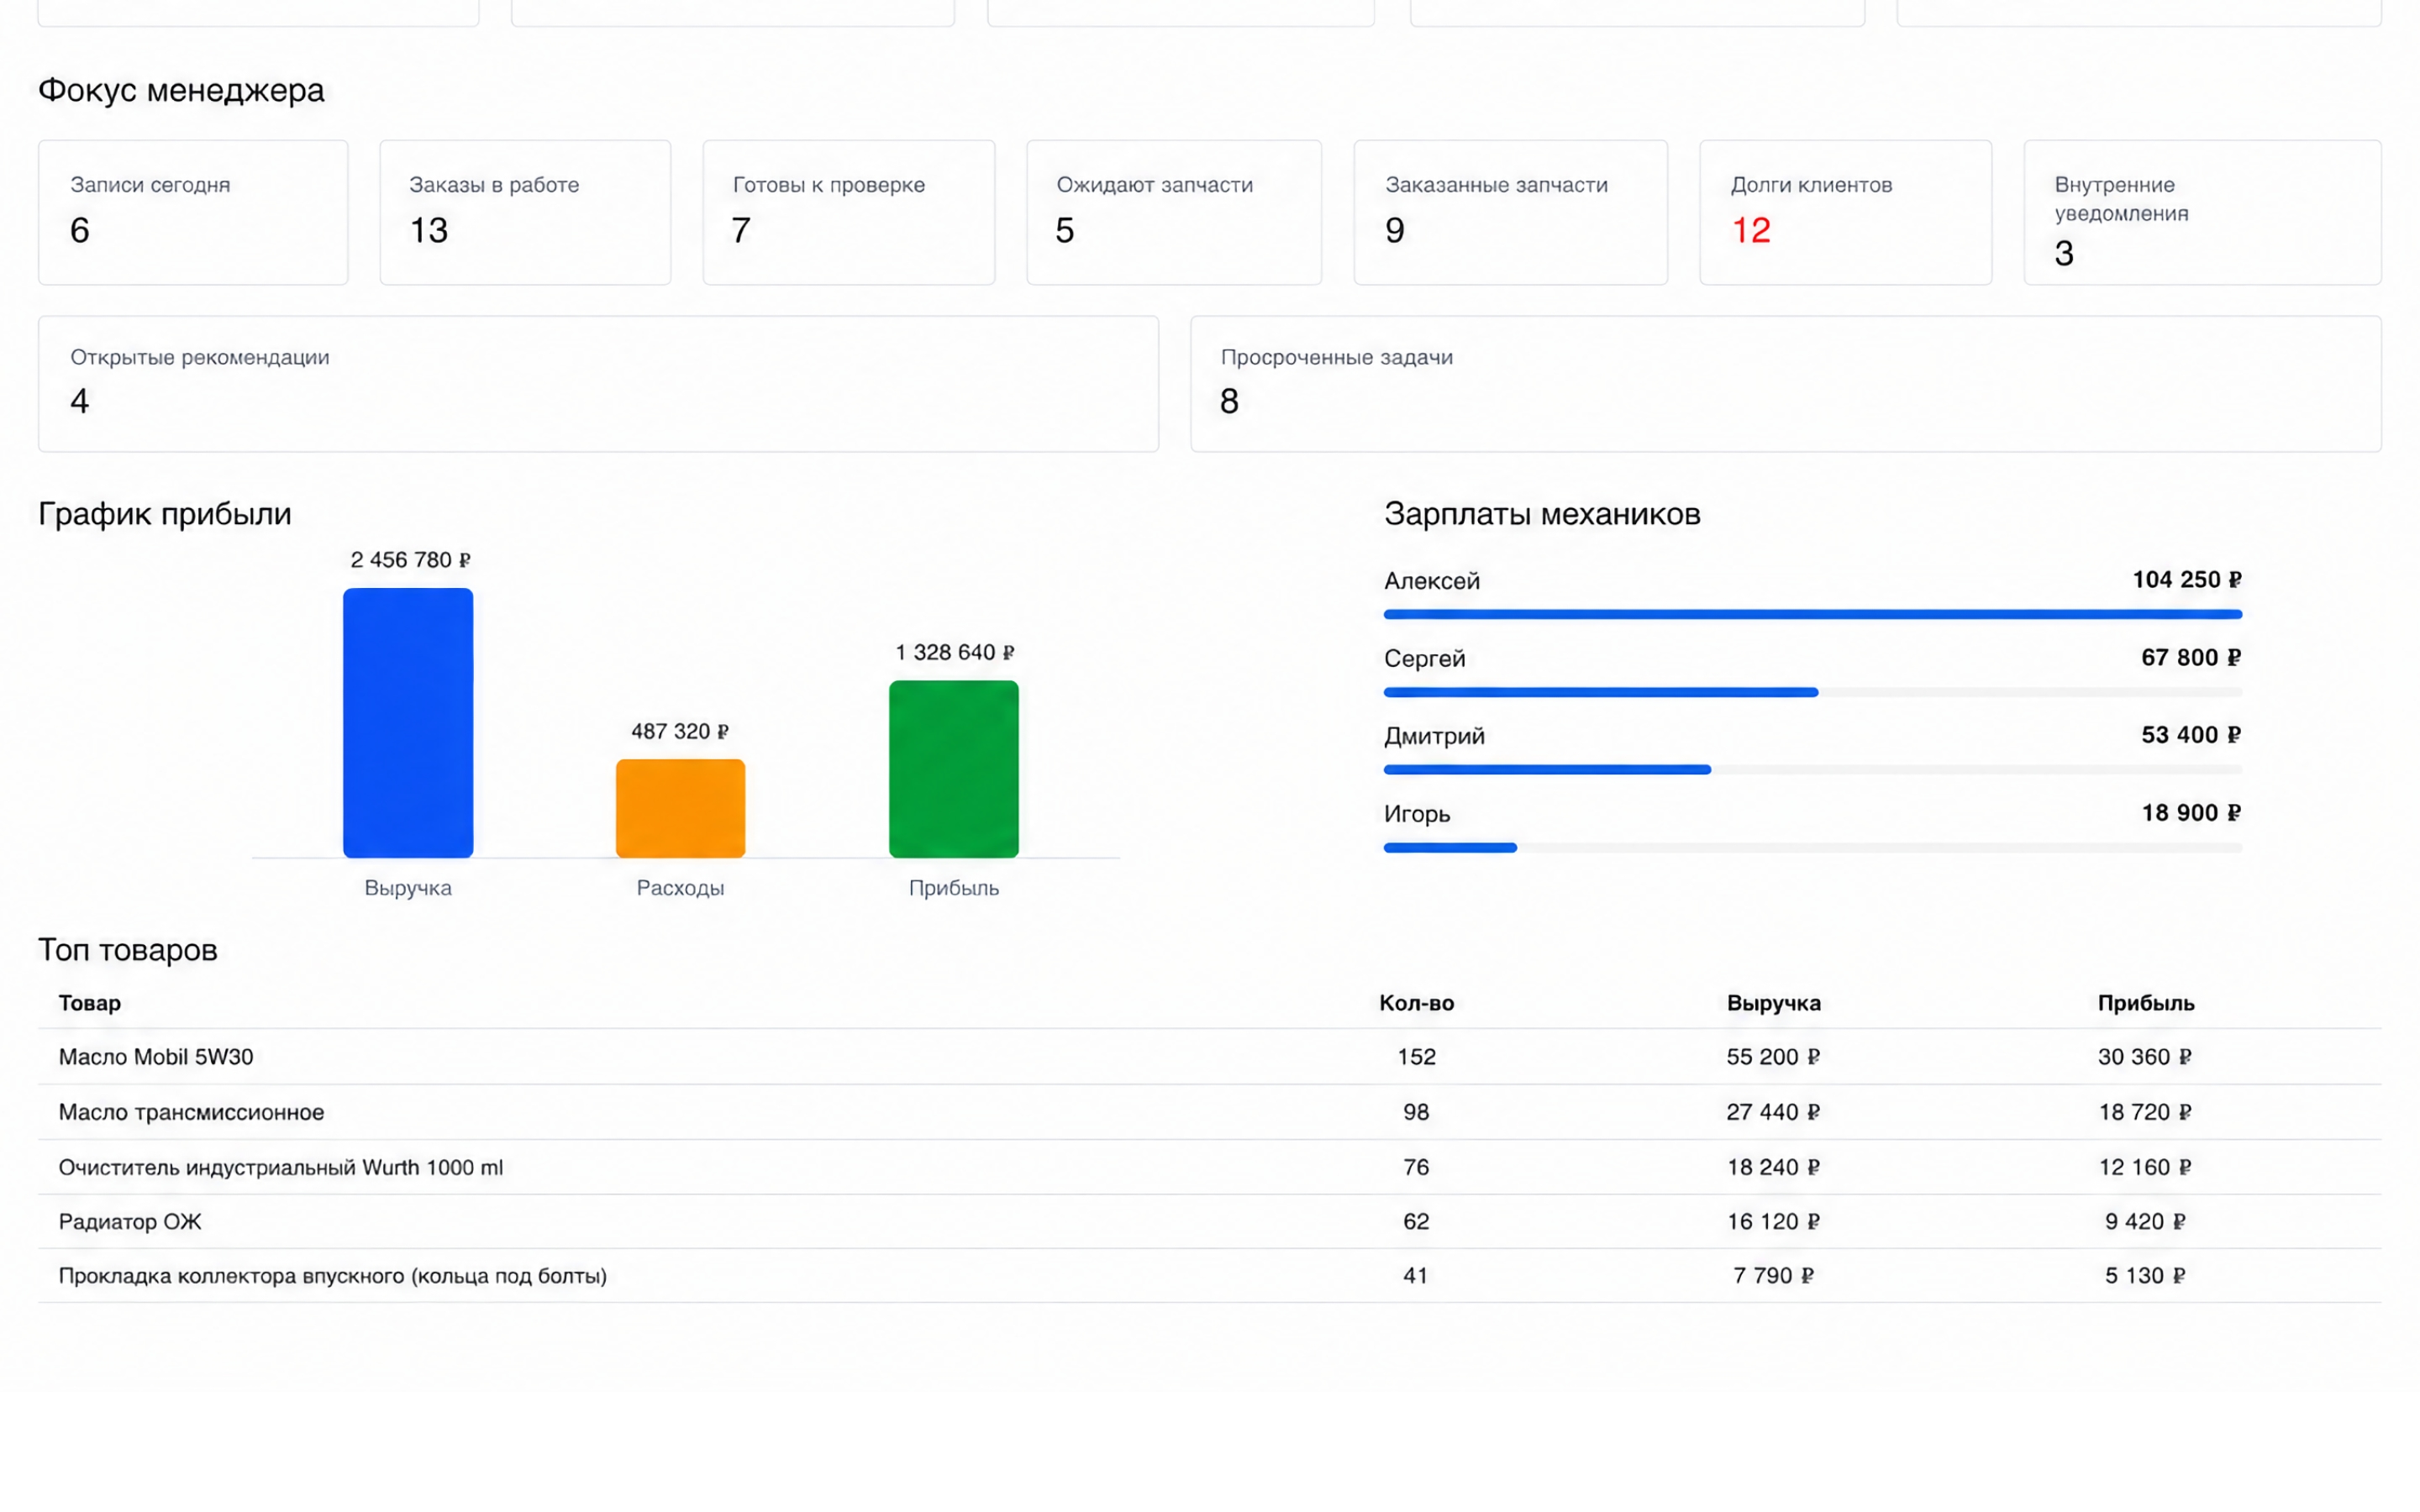The height and width of the screenshot is (1512, 2420).
Task: Open the Заказанные запчасти card
Action: click(x=1510, y=212)
